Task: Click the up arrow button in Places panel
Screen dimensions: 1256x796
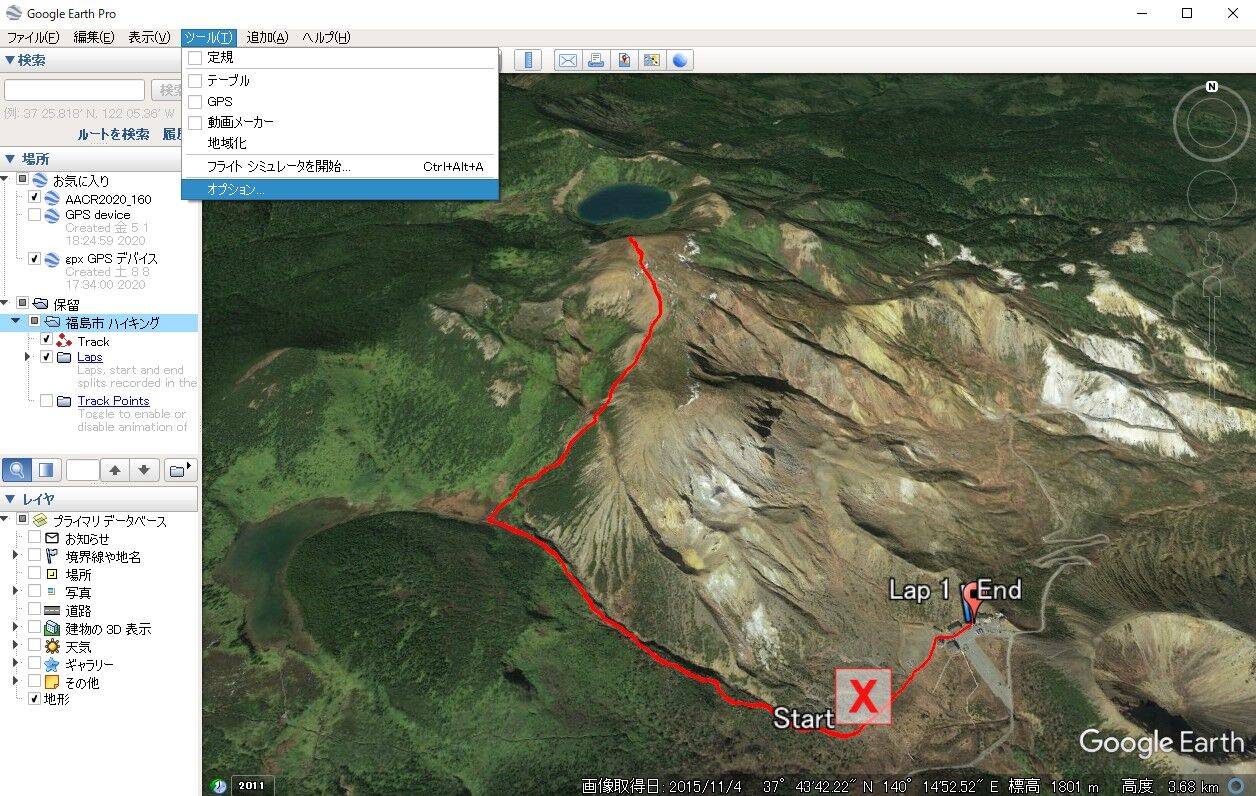Action: click(116, 470)
